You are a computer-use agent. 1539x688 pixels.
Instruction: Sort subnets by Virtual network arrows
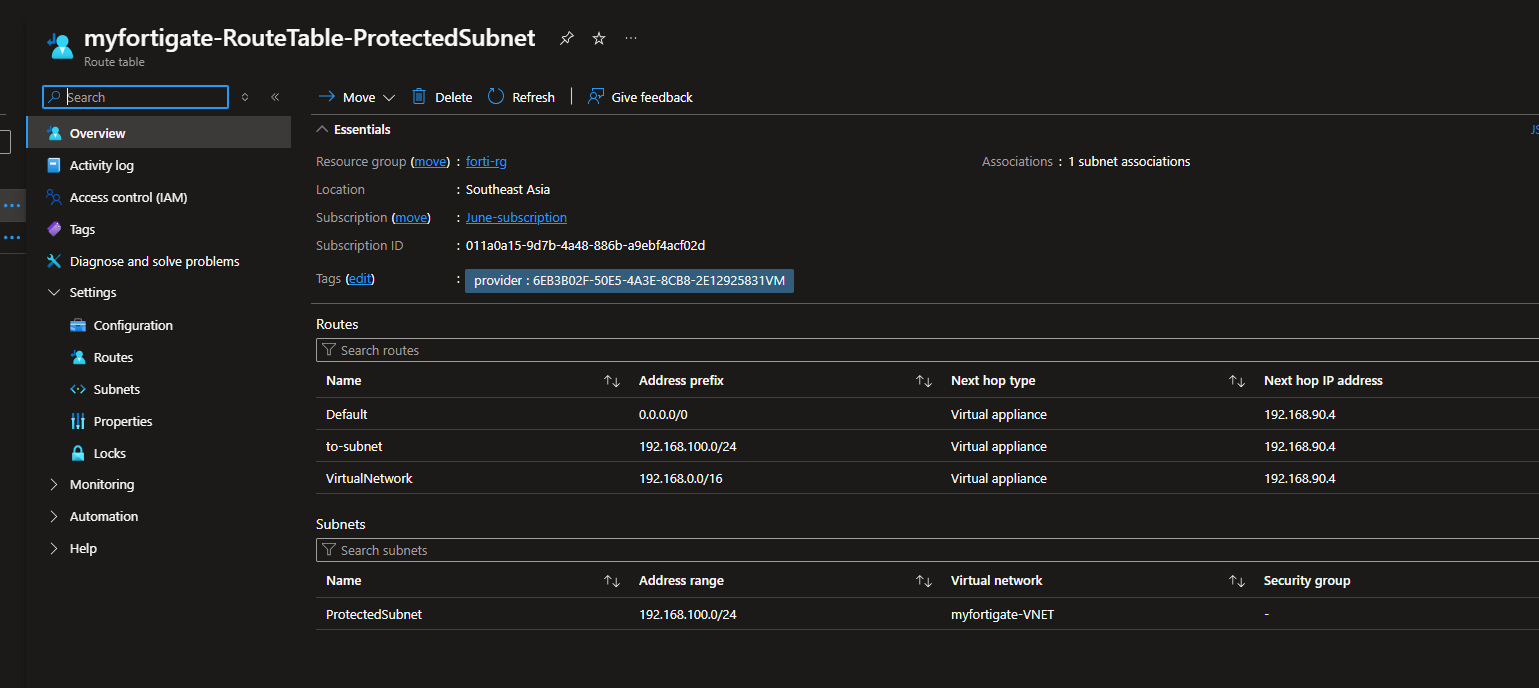coord(1237,581)
